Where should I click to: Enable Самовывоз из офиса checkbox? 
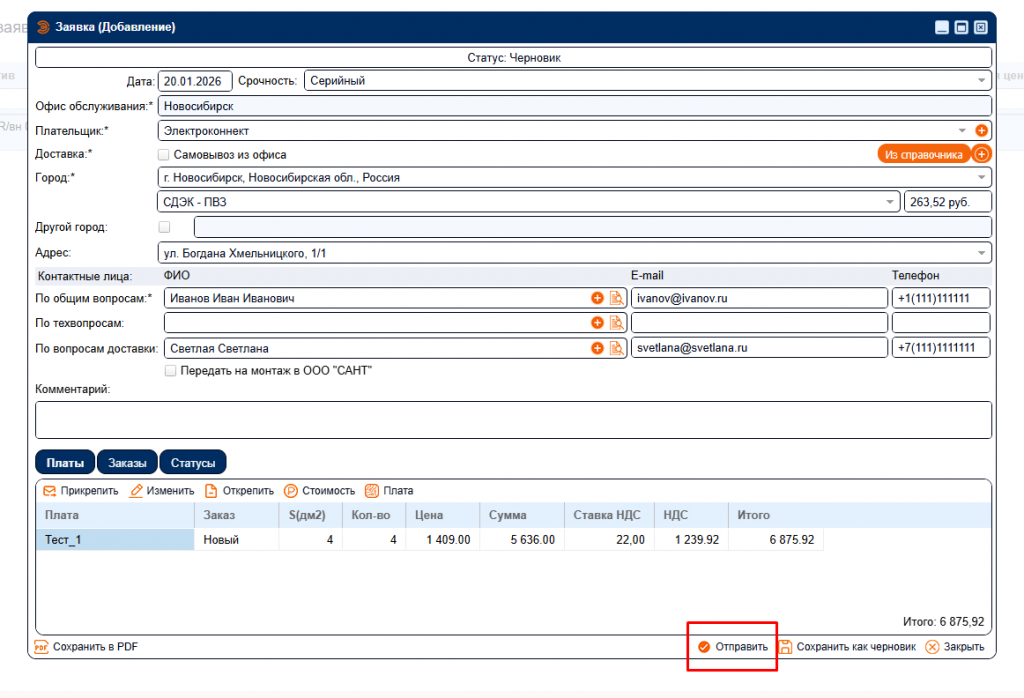[164, 155]
